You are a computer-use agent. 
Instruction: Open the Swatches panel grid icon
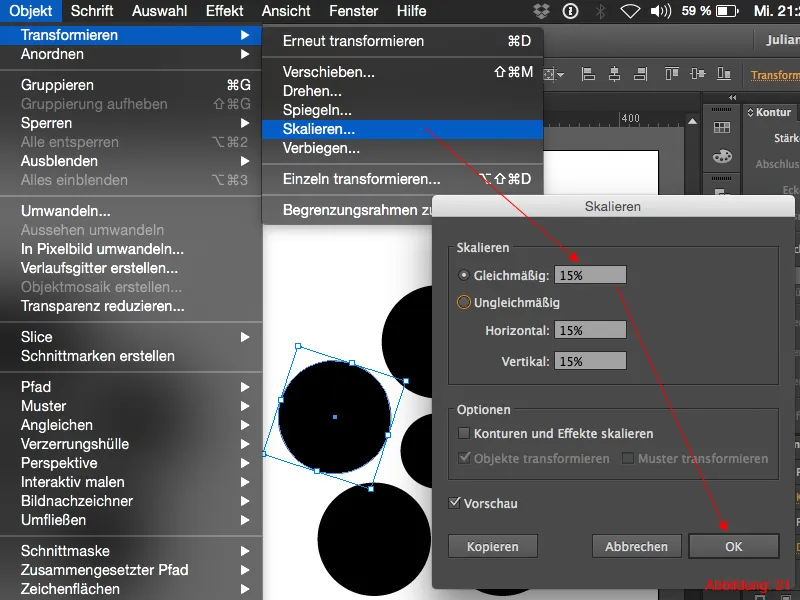(x=721, y=128)
